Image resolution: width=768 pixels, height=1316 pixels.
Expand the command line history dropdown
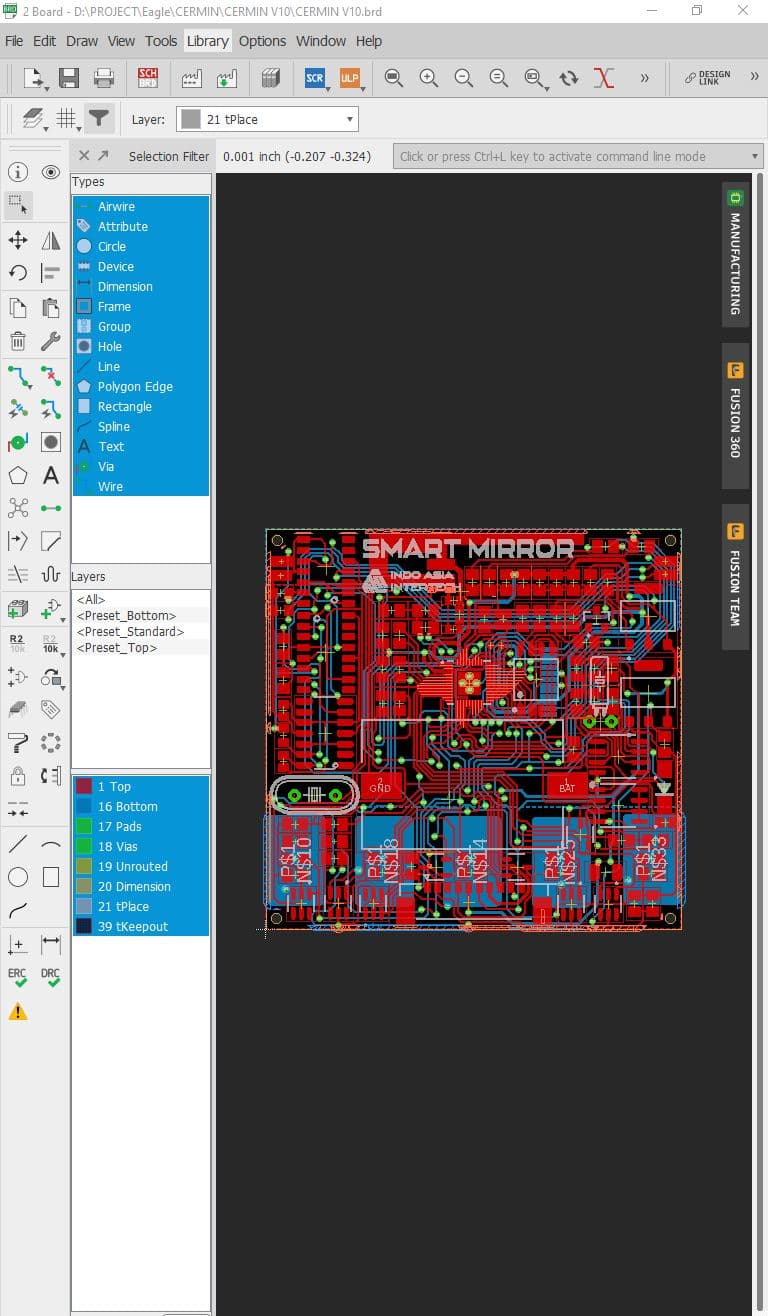754,156
